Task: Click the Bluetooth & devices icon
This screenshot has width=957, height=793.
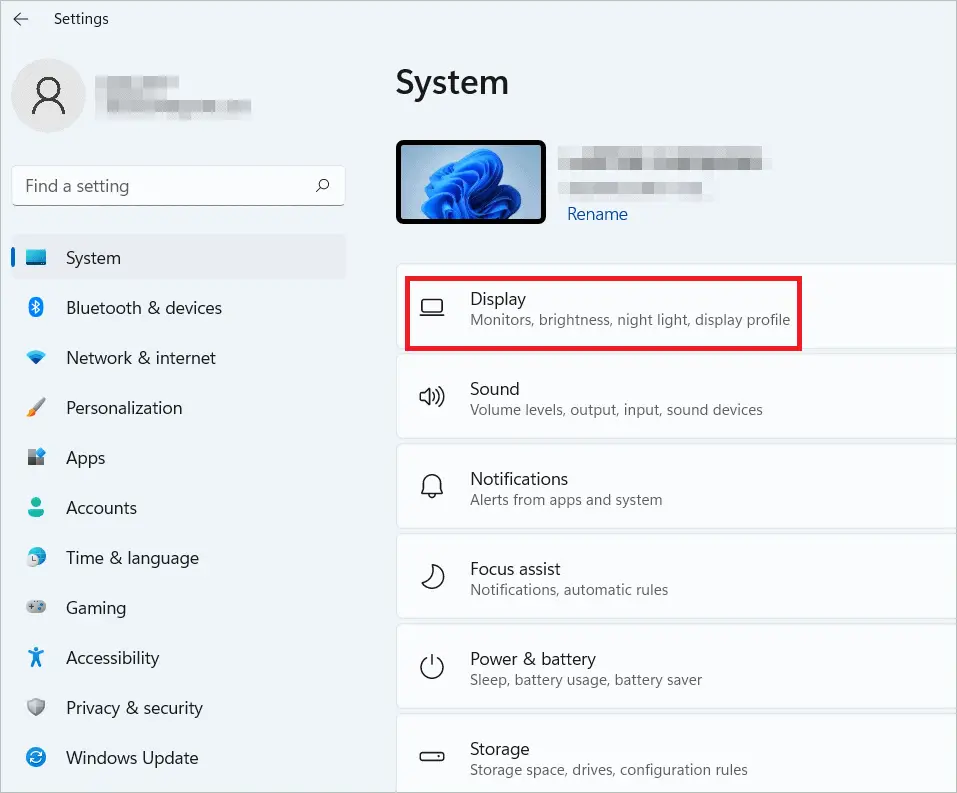Action: 37,308
